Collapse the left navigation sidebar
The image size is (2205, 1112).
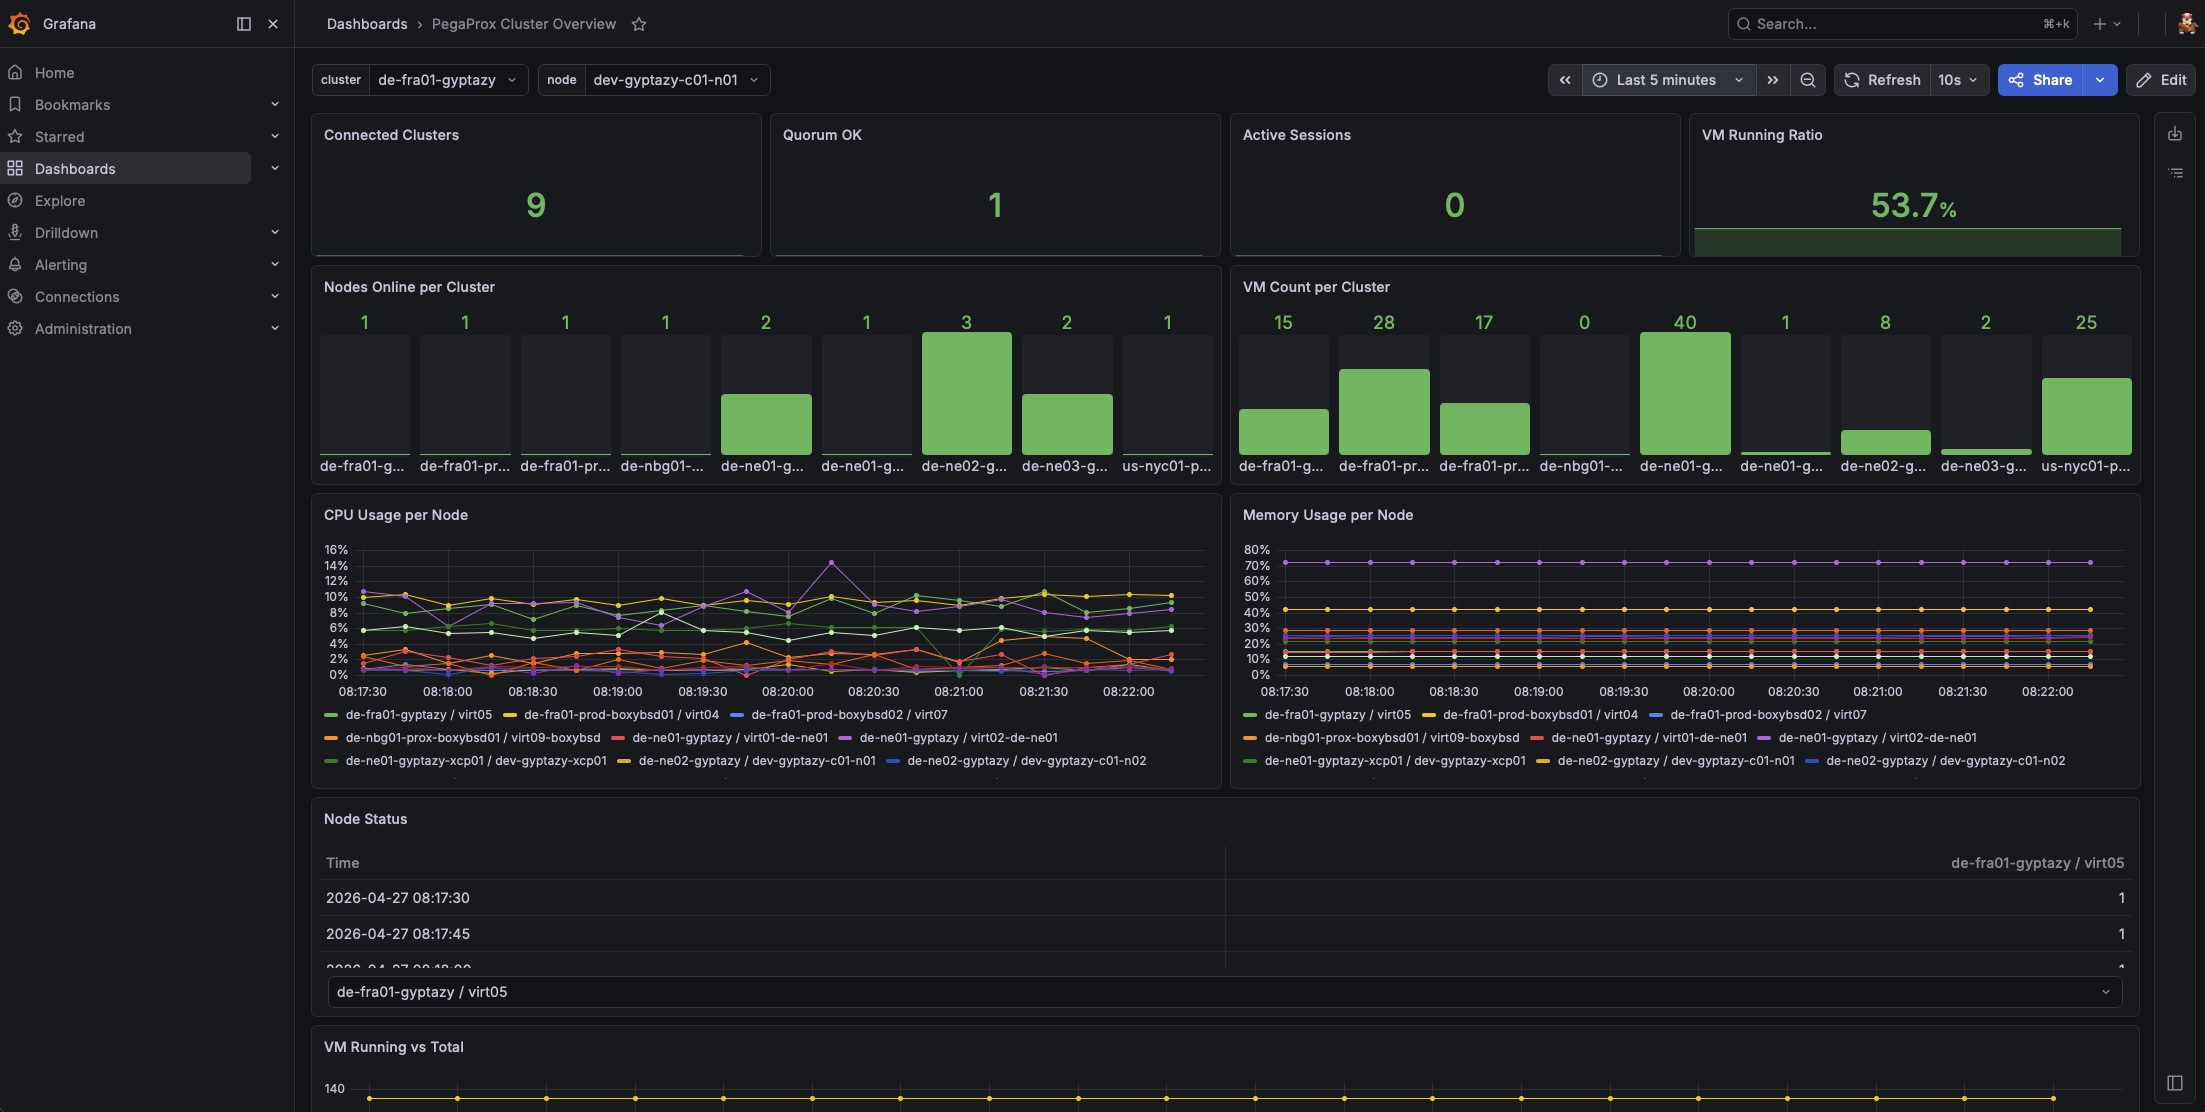pyautogui.click(x=242, y=23)
